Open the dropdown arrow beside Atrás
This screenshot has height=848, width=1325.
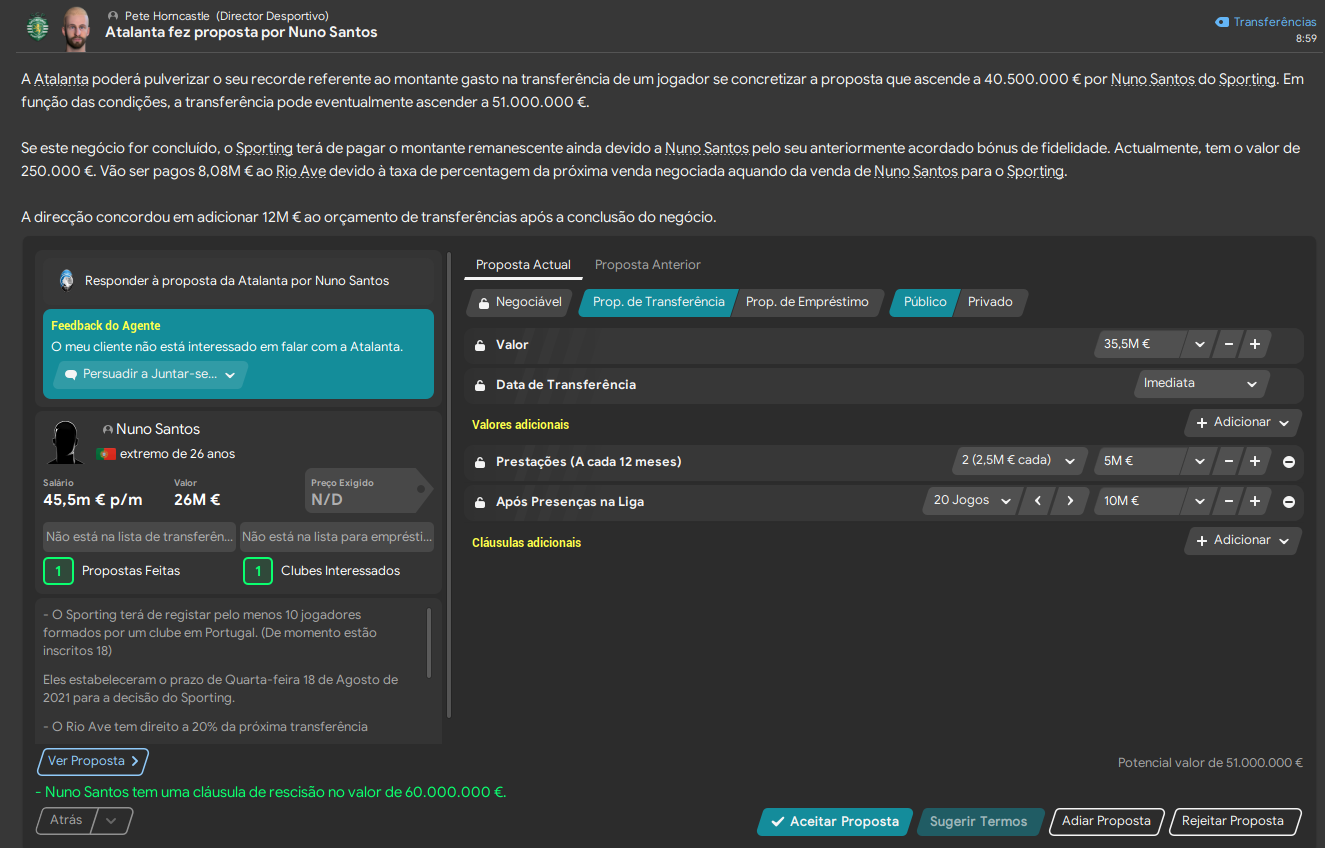click(111, 821)
